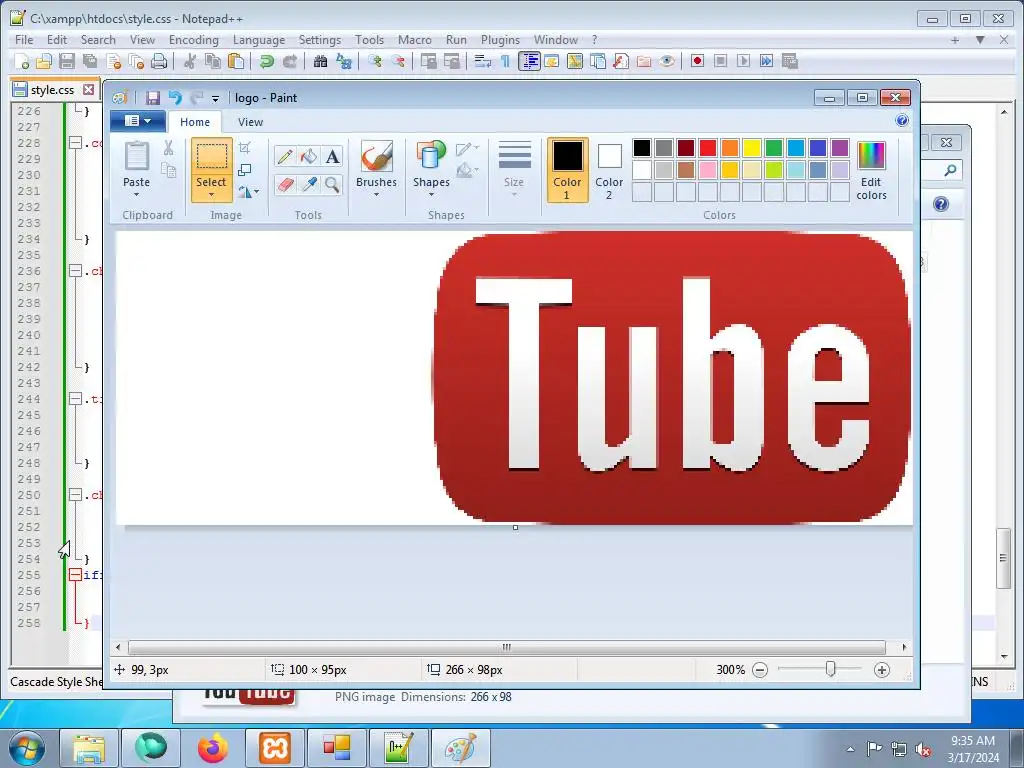1024x768 pixels.
Task: Close the style.css tab
Action: tap(88, 89)
